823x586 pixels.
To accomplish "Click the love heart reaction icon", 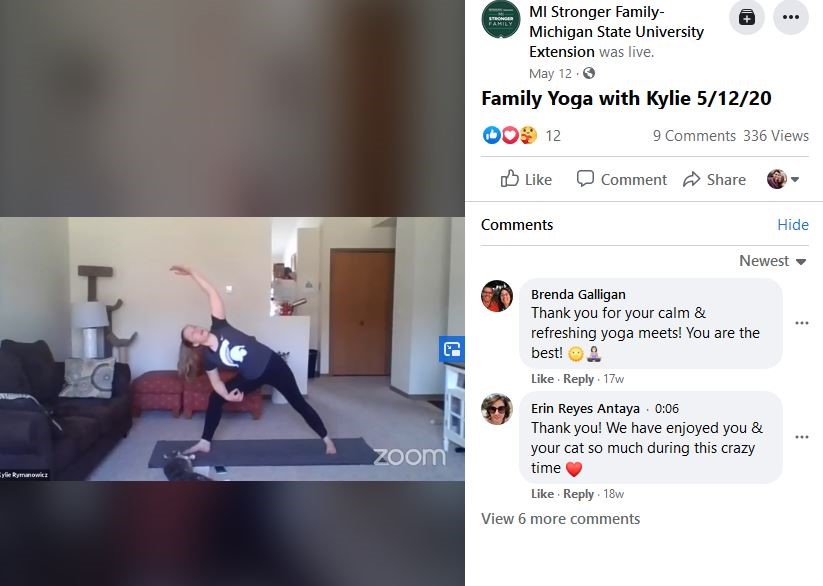I will point(509,134).
